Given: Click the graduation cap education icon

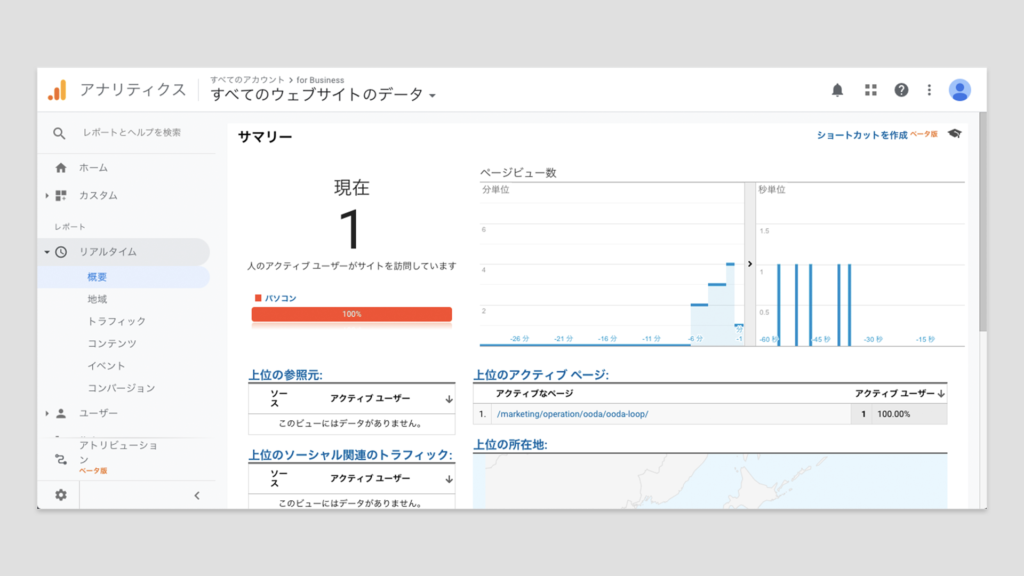Looking at the screenshot, I should (954, 134).
